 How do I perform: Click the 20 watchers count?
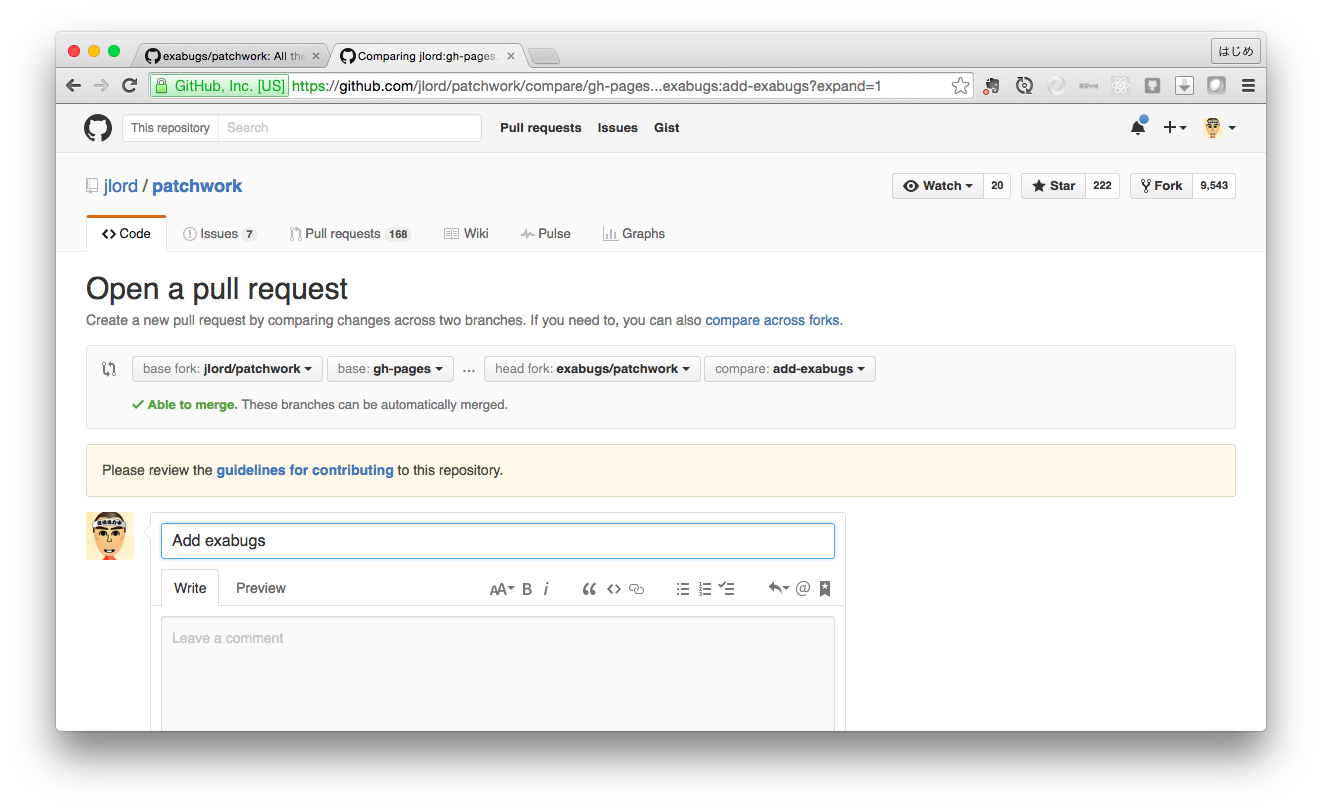(997, 186)
